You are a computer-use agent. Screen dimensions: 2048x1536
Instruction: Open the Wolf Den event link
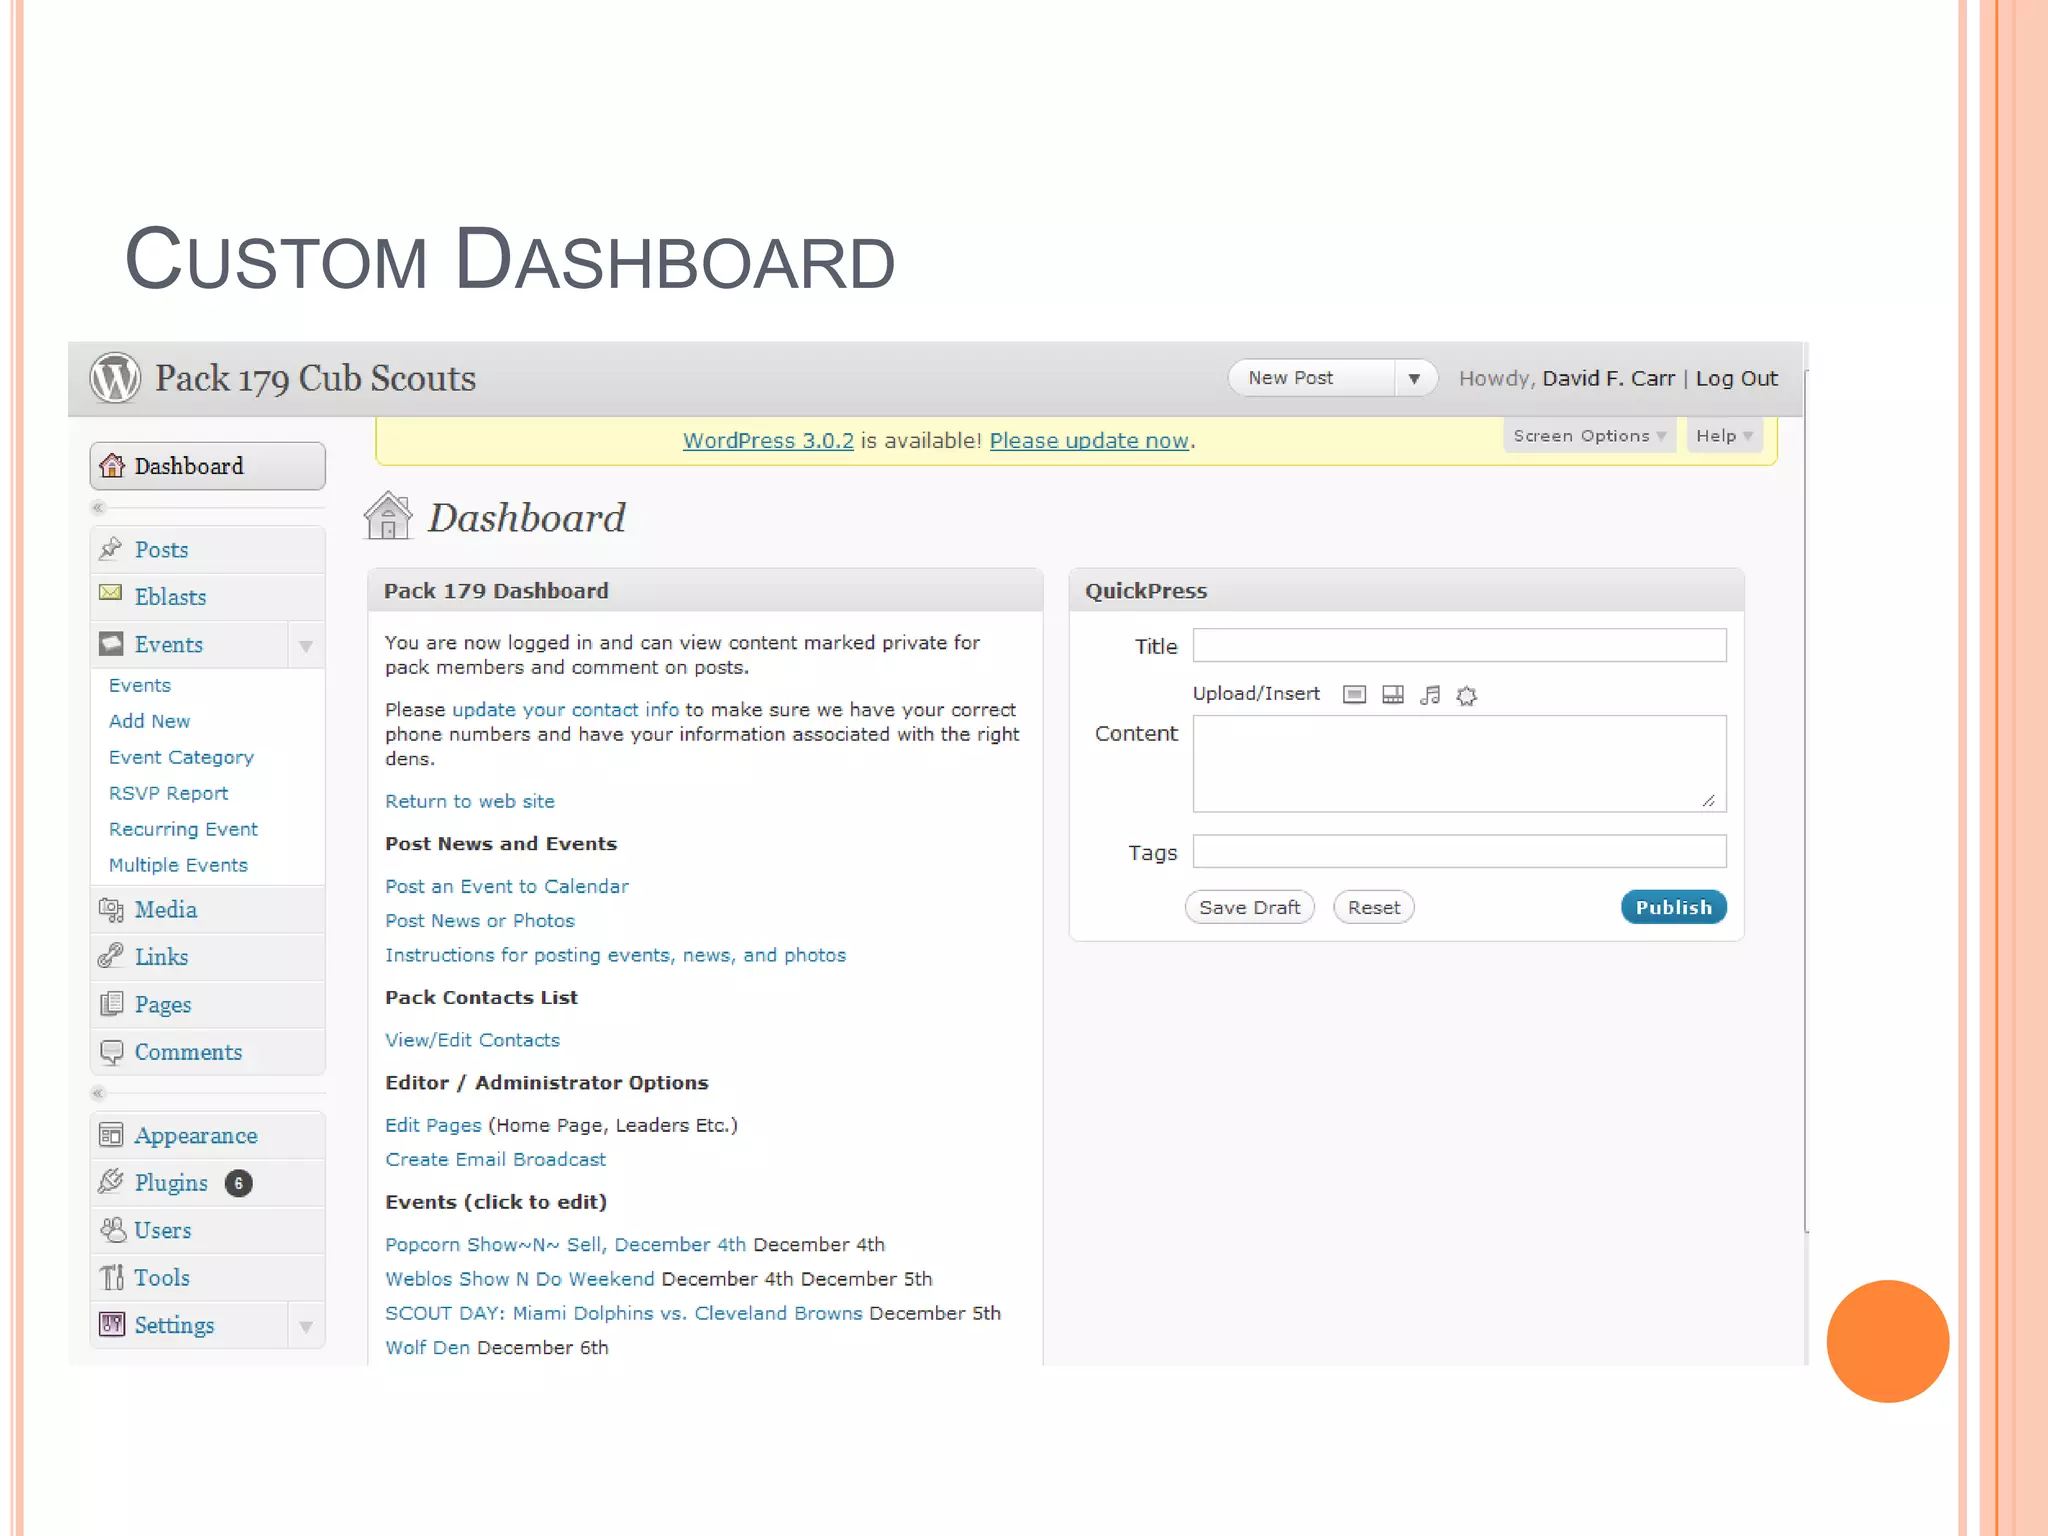(x=427, y=1347)
